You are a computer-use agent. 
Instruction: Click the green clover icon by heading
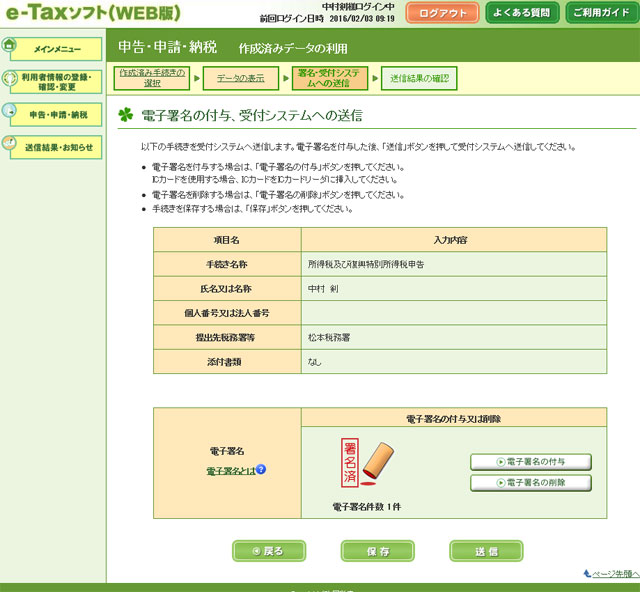(125, 115)
